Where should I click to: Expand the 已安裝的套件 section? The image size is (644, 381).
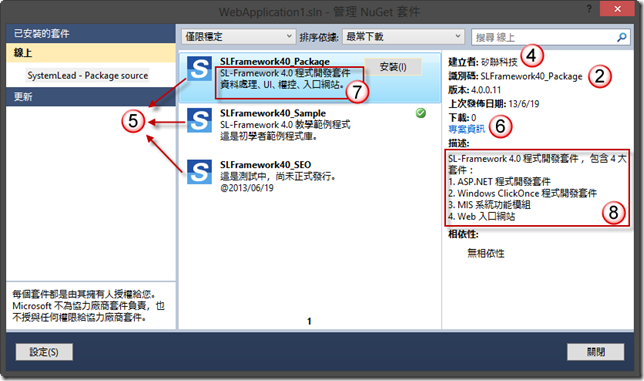[91, 33]
